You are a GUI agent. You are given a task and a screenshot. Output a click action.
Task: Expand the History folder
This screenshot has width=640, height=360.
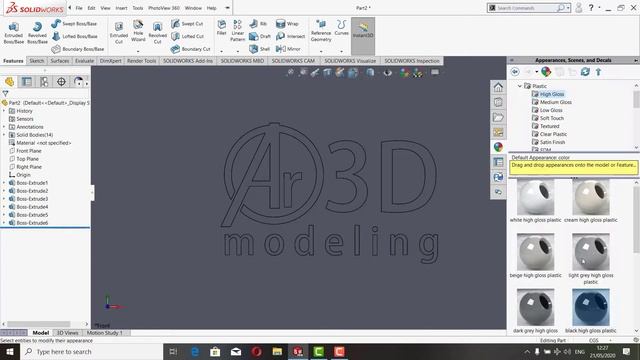click(x=4, y=111)
